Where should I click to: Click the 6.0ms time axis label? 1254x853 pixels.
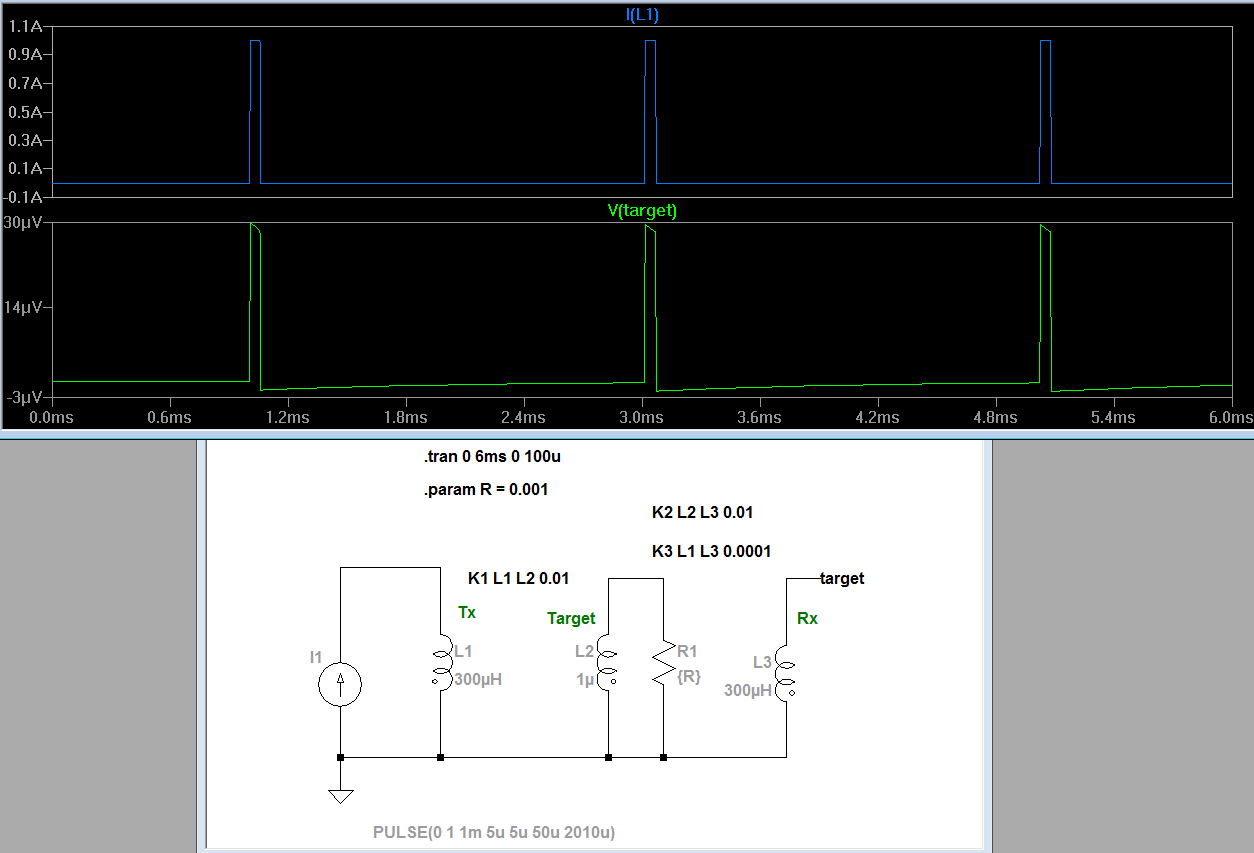[1231, 417]
